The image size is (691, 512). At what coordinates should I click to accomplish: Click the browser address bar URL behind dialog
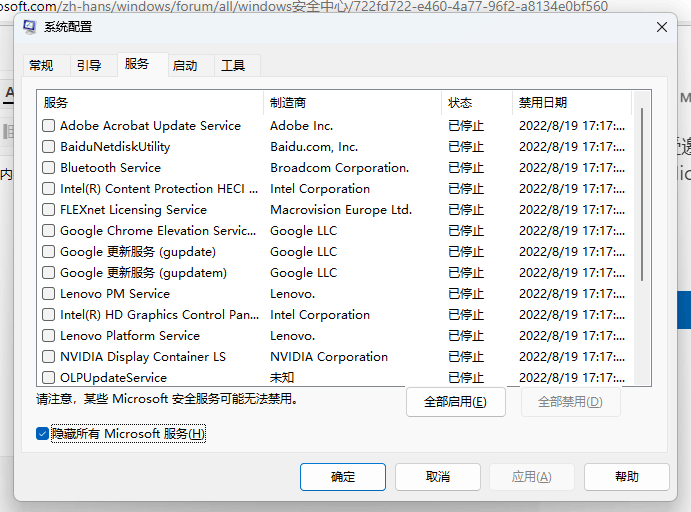pos(304,6)
